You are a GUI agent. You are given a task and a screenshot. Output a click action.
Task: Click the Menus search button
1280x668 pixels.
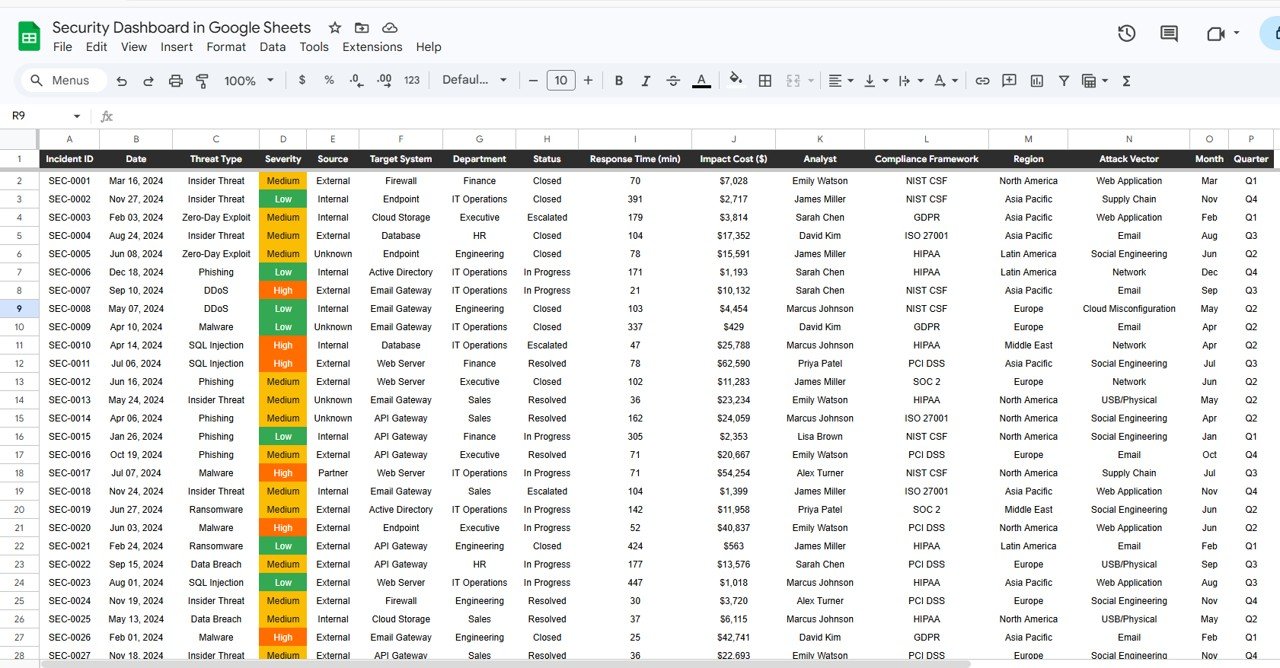click(x=62, y=80)
